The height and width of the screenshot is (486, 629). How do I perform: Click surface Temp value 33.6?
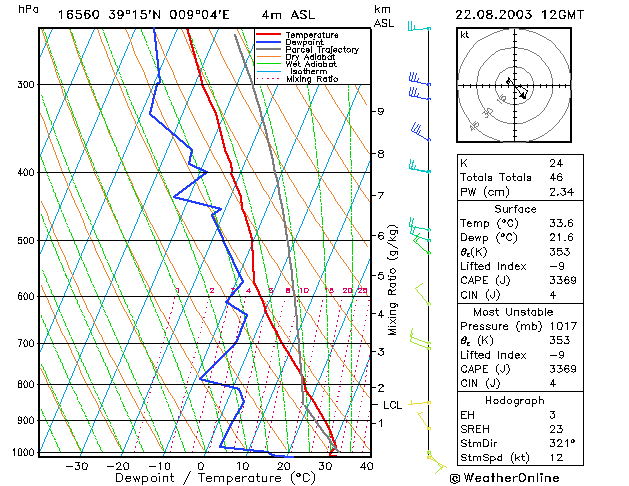[x=562, y=223]
